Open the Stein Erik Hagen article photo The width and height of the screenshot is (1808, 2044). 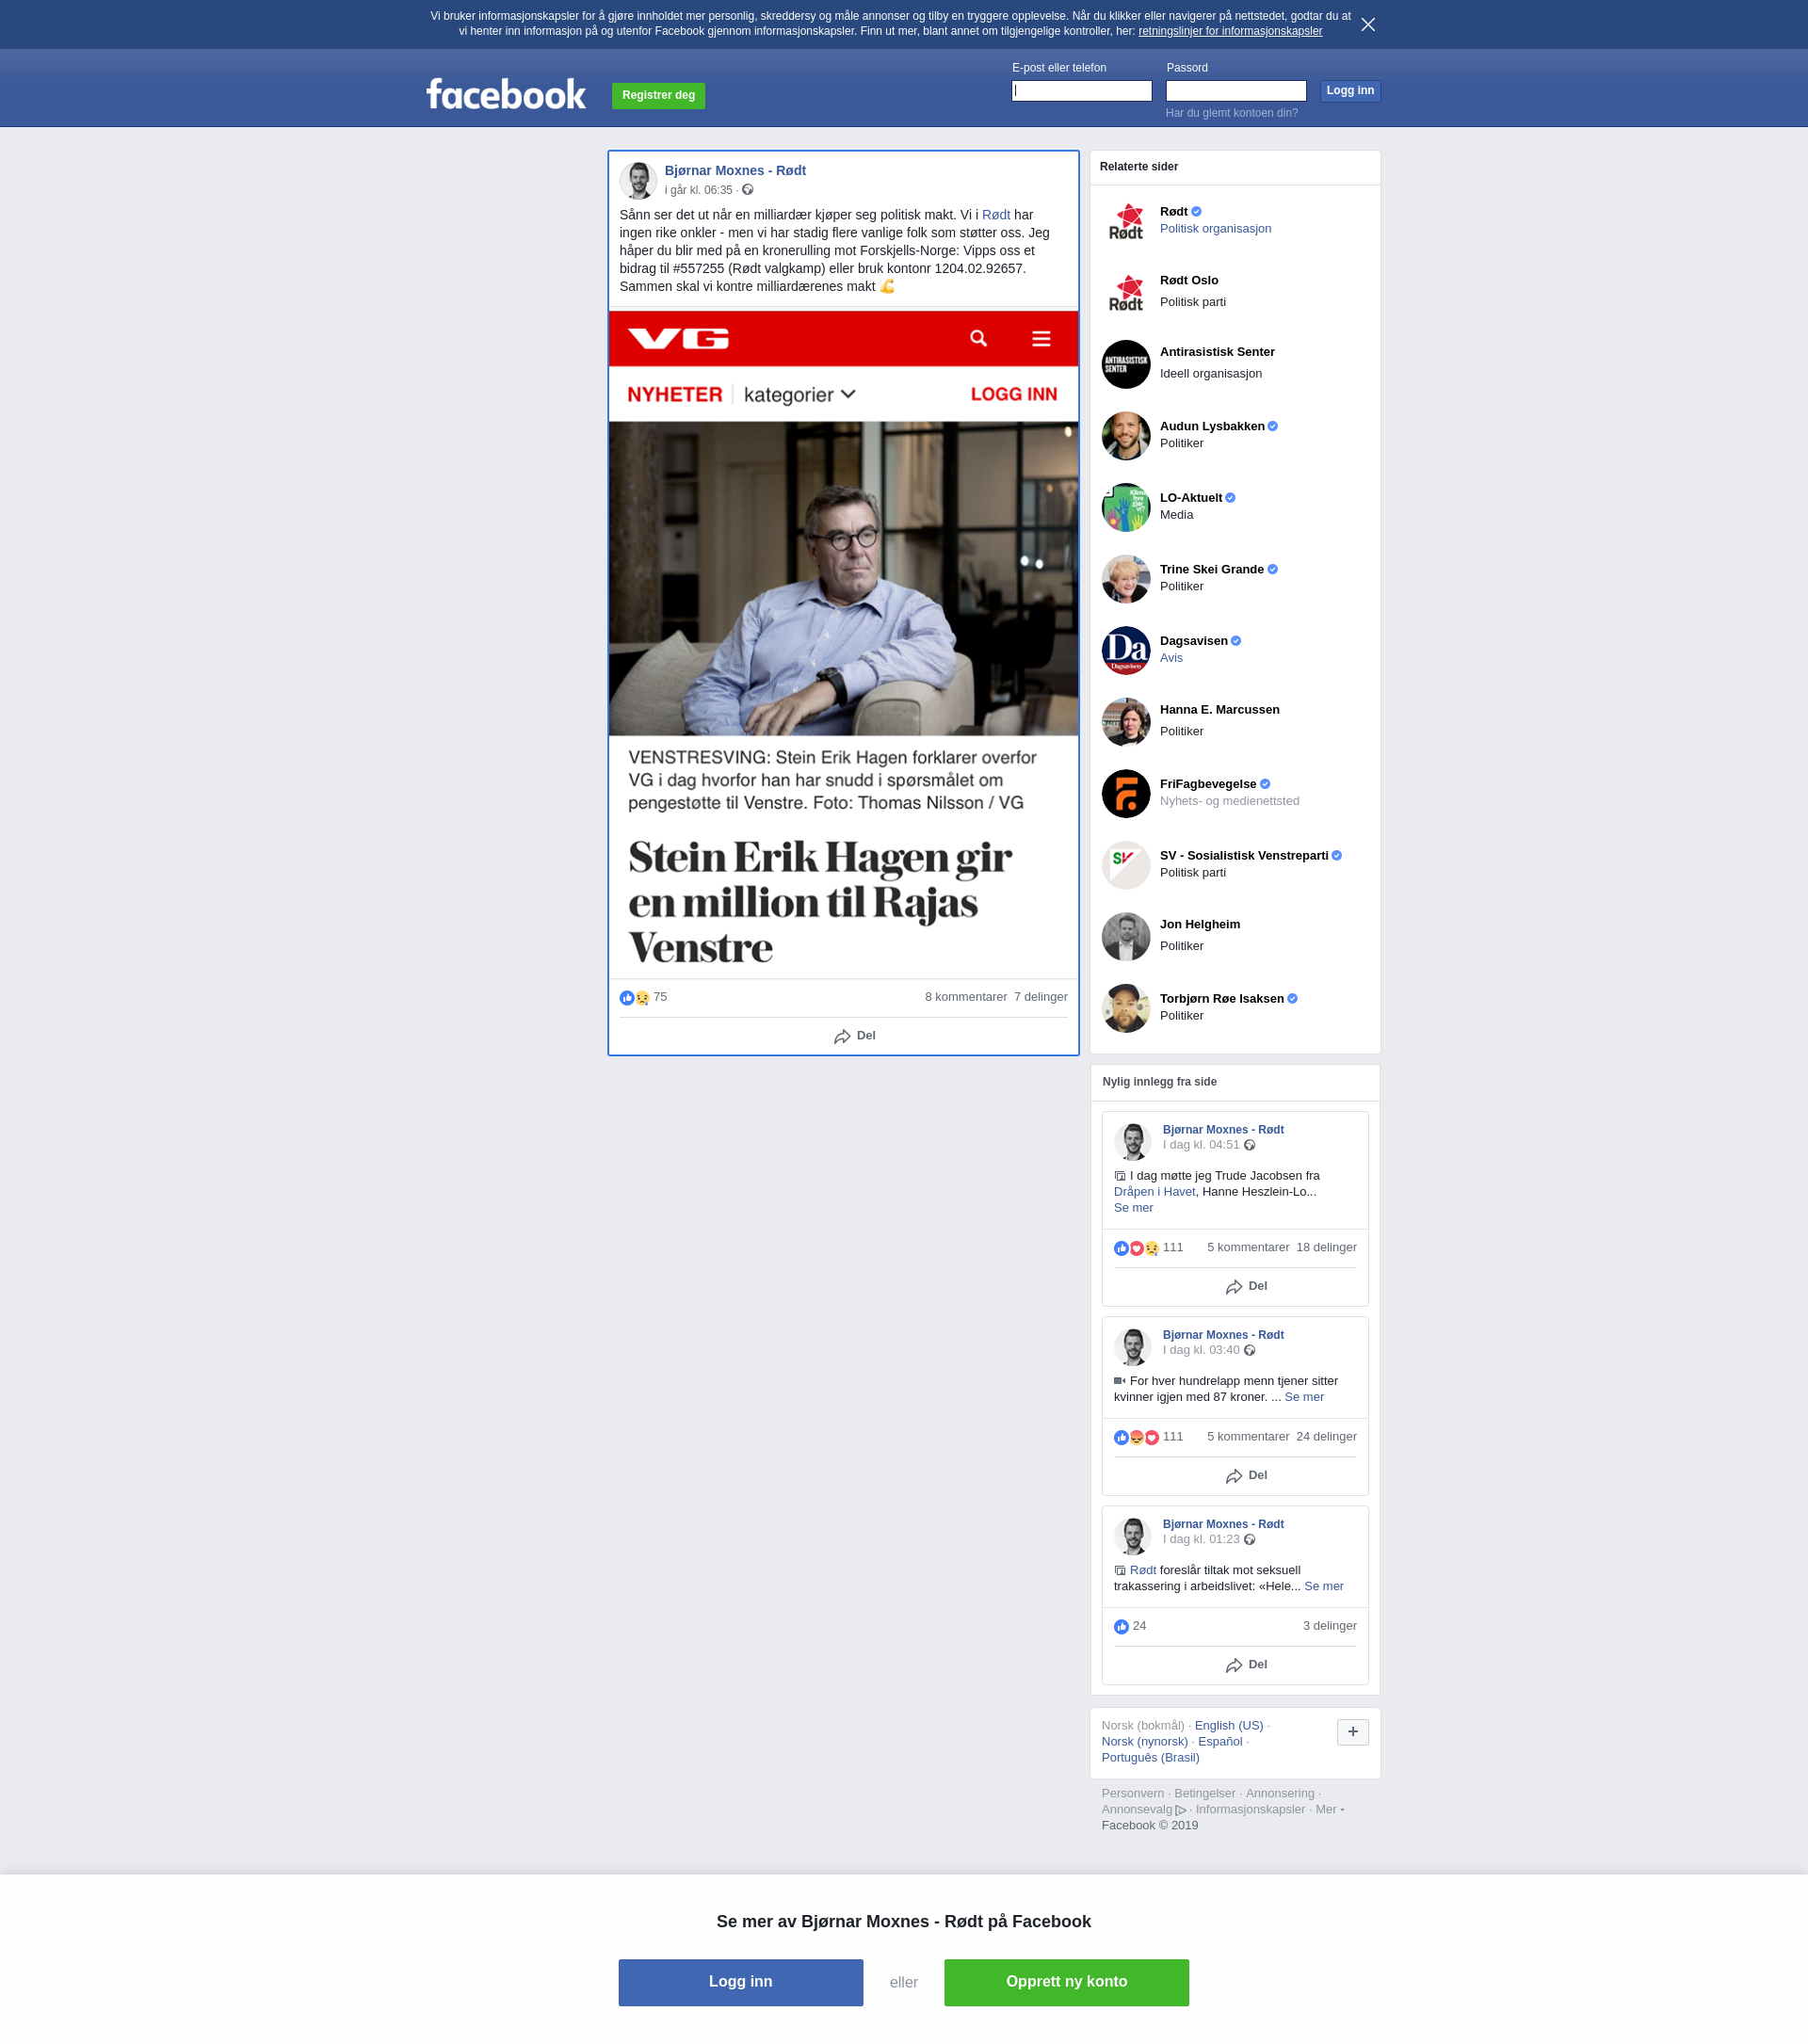[843, 579]
